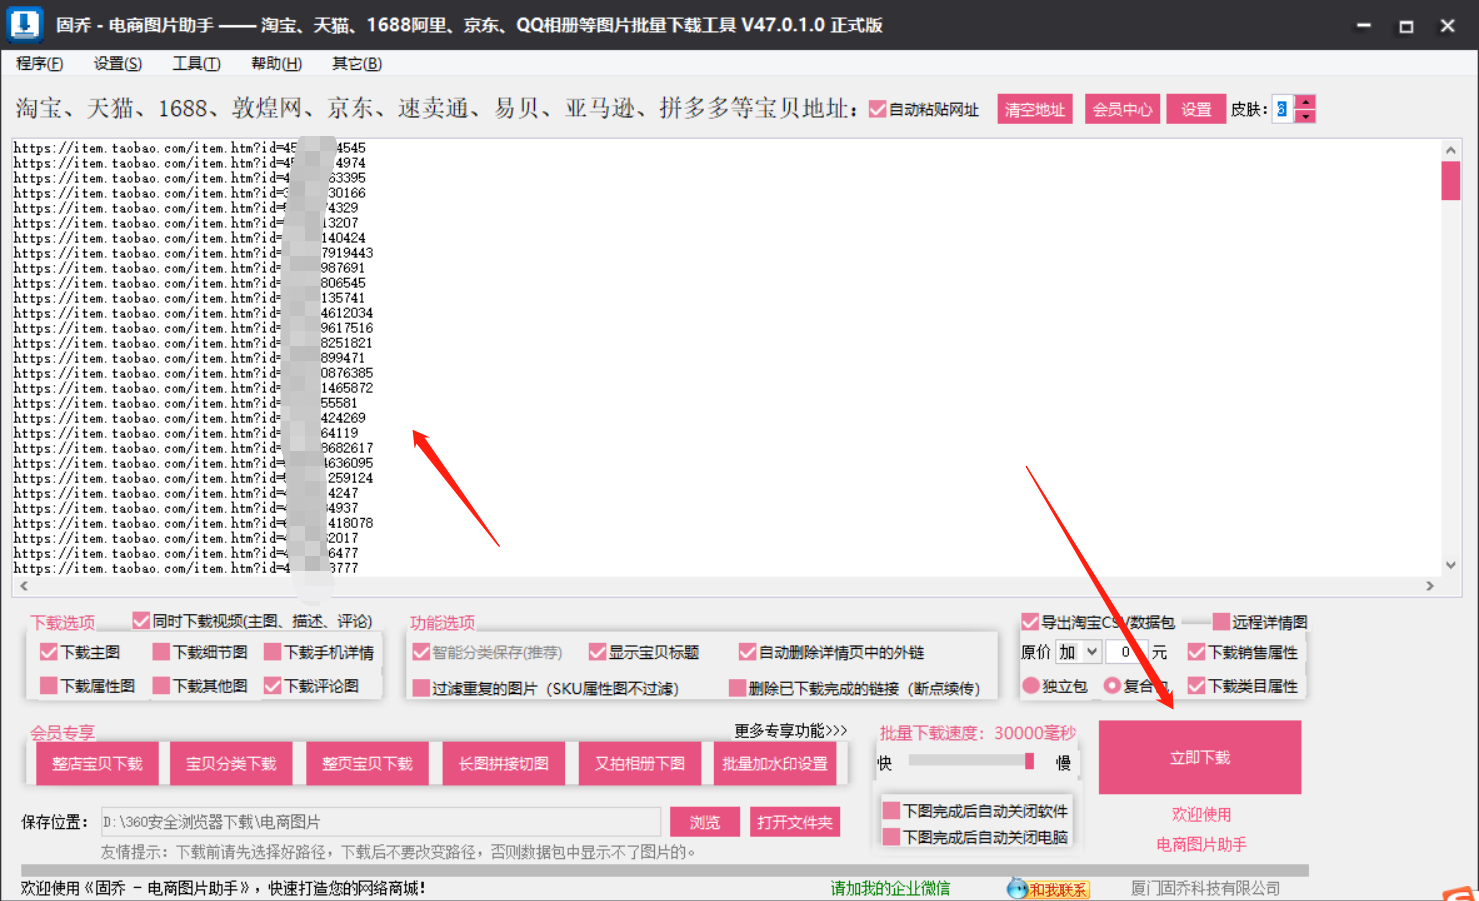Enable 远程详情图 checkbox
1479x901 pixels.
[1221, 622]
